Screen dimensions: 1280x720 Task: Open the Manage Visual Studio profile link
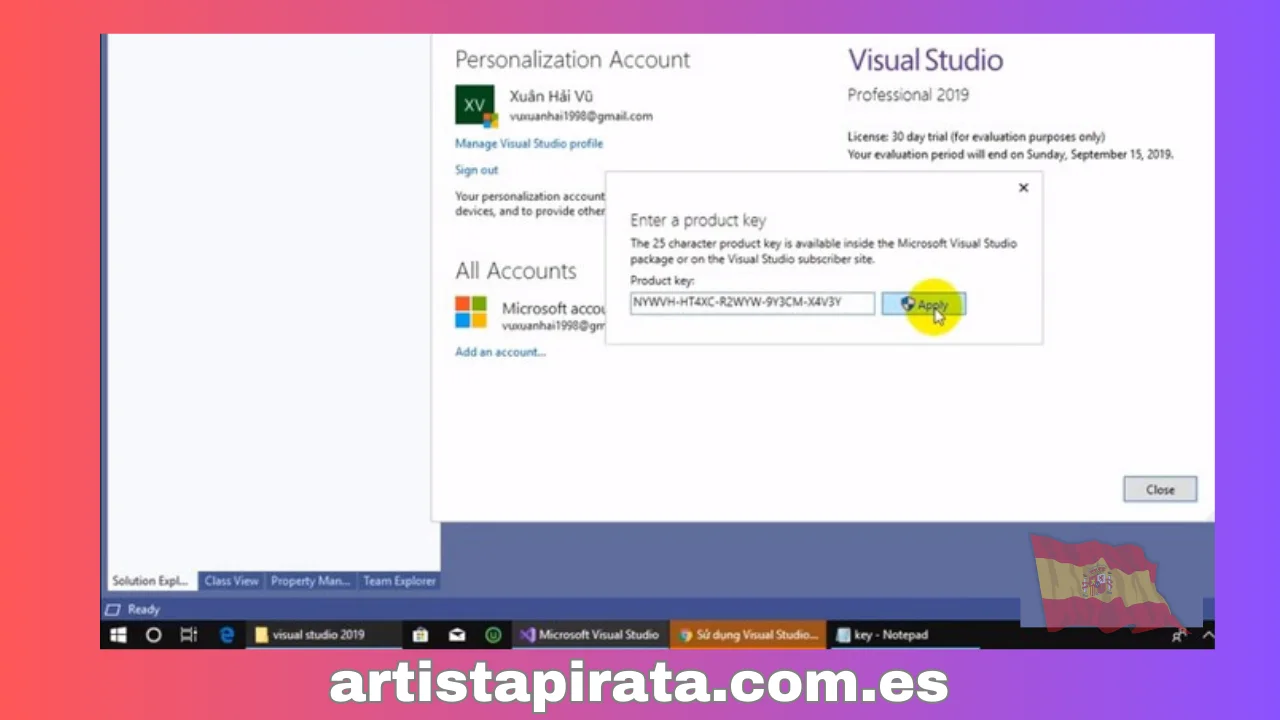click(529, 144)
